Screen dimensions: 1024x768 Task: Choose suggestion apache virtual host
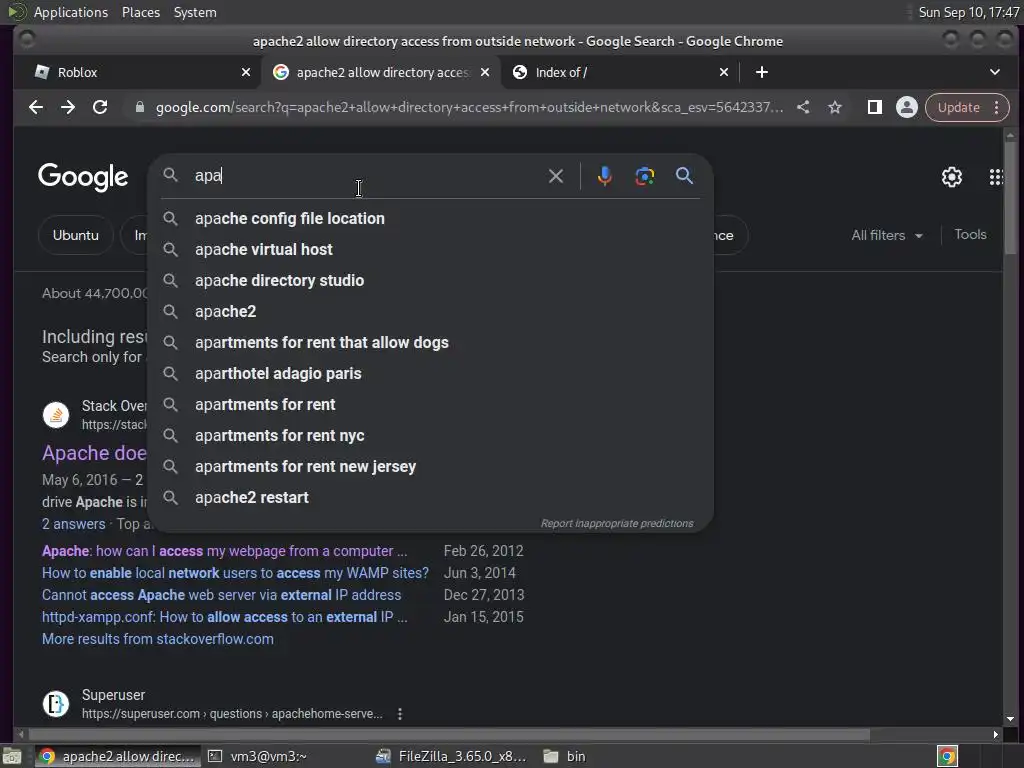click(x=431, y=249)
